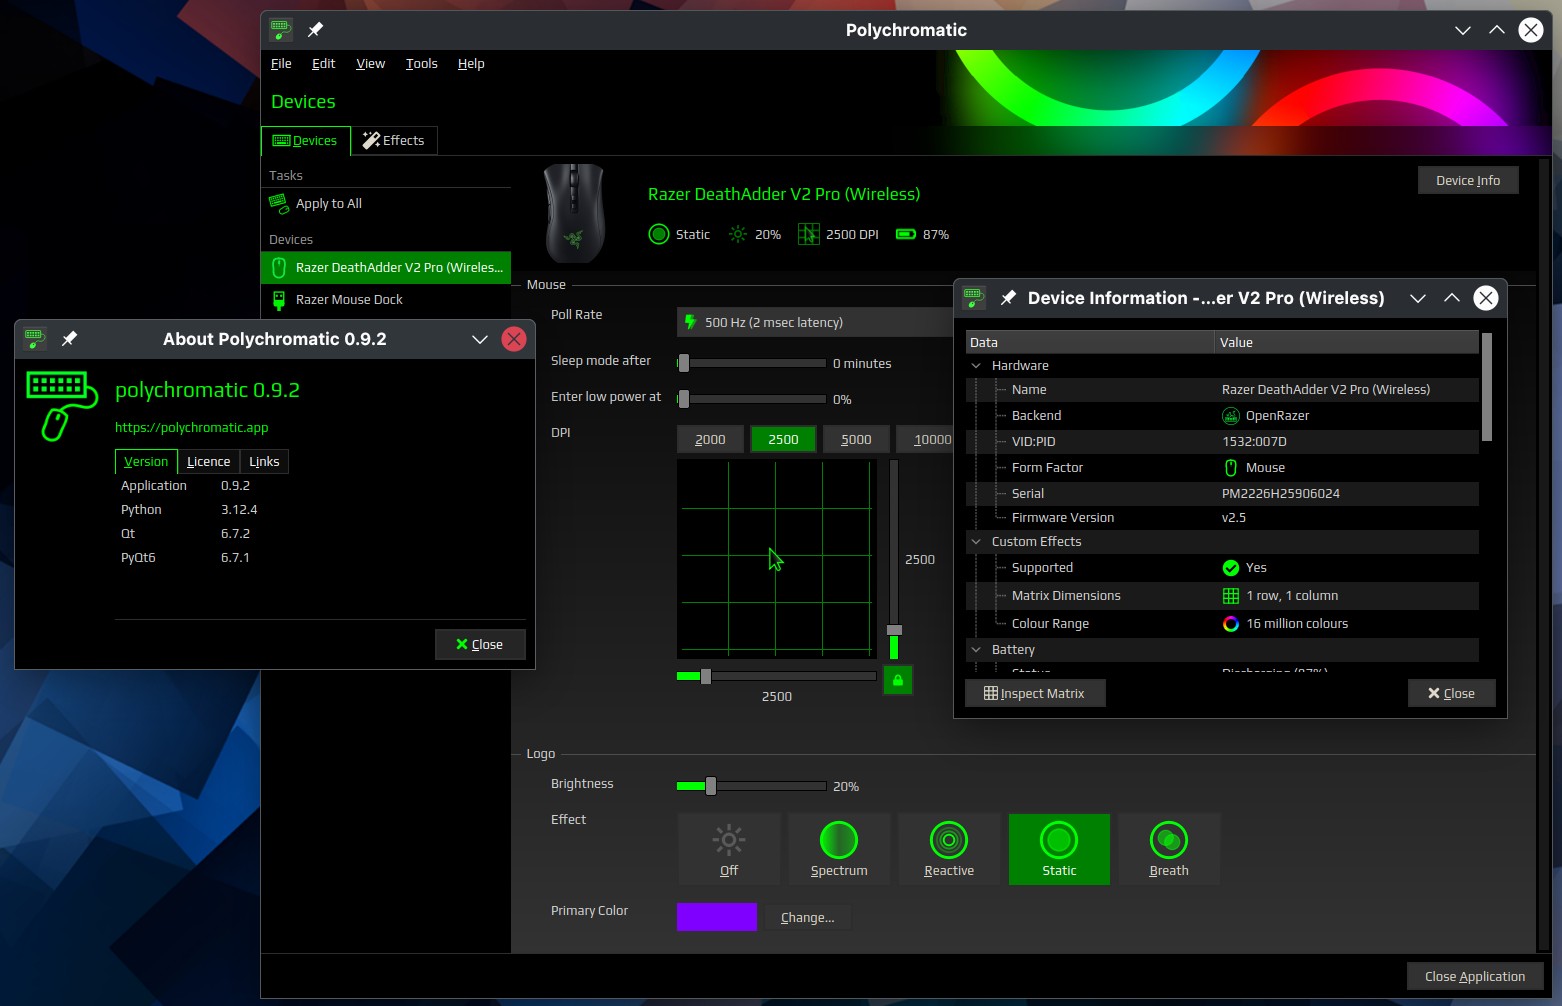Image resolution: width=1562 pixels, height=1006 pixels.
Task: Click the down chevron in About window title bar
Action: 479,339
